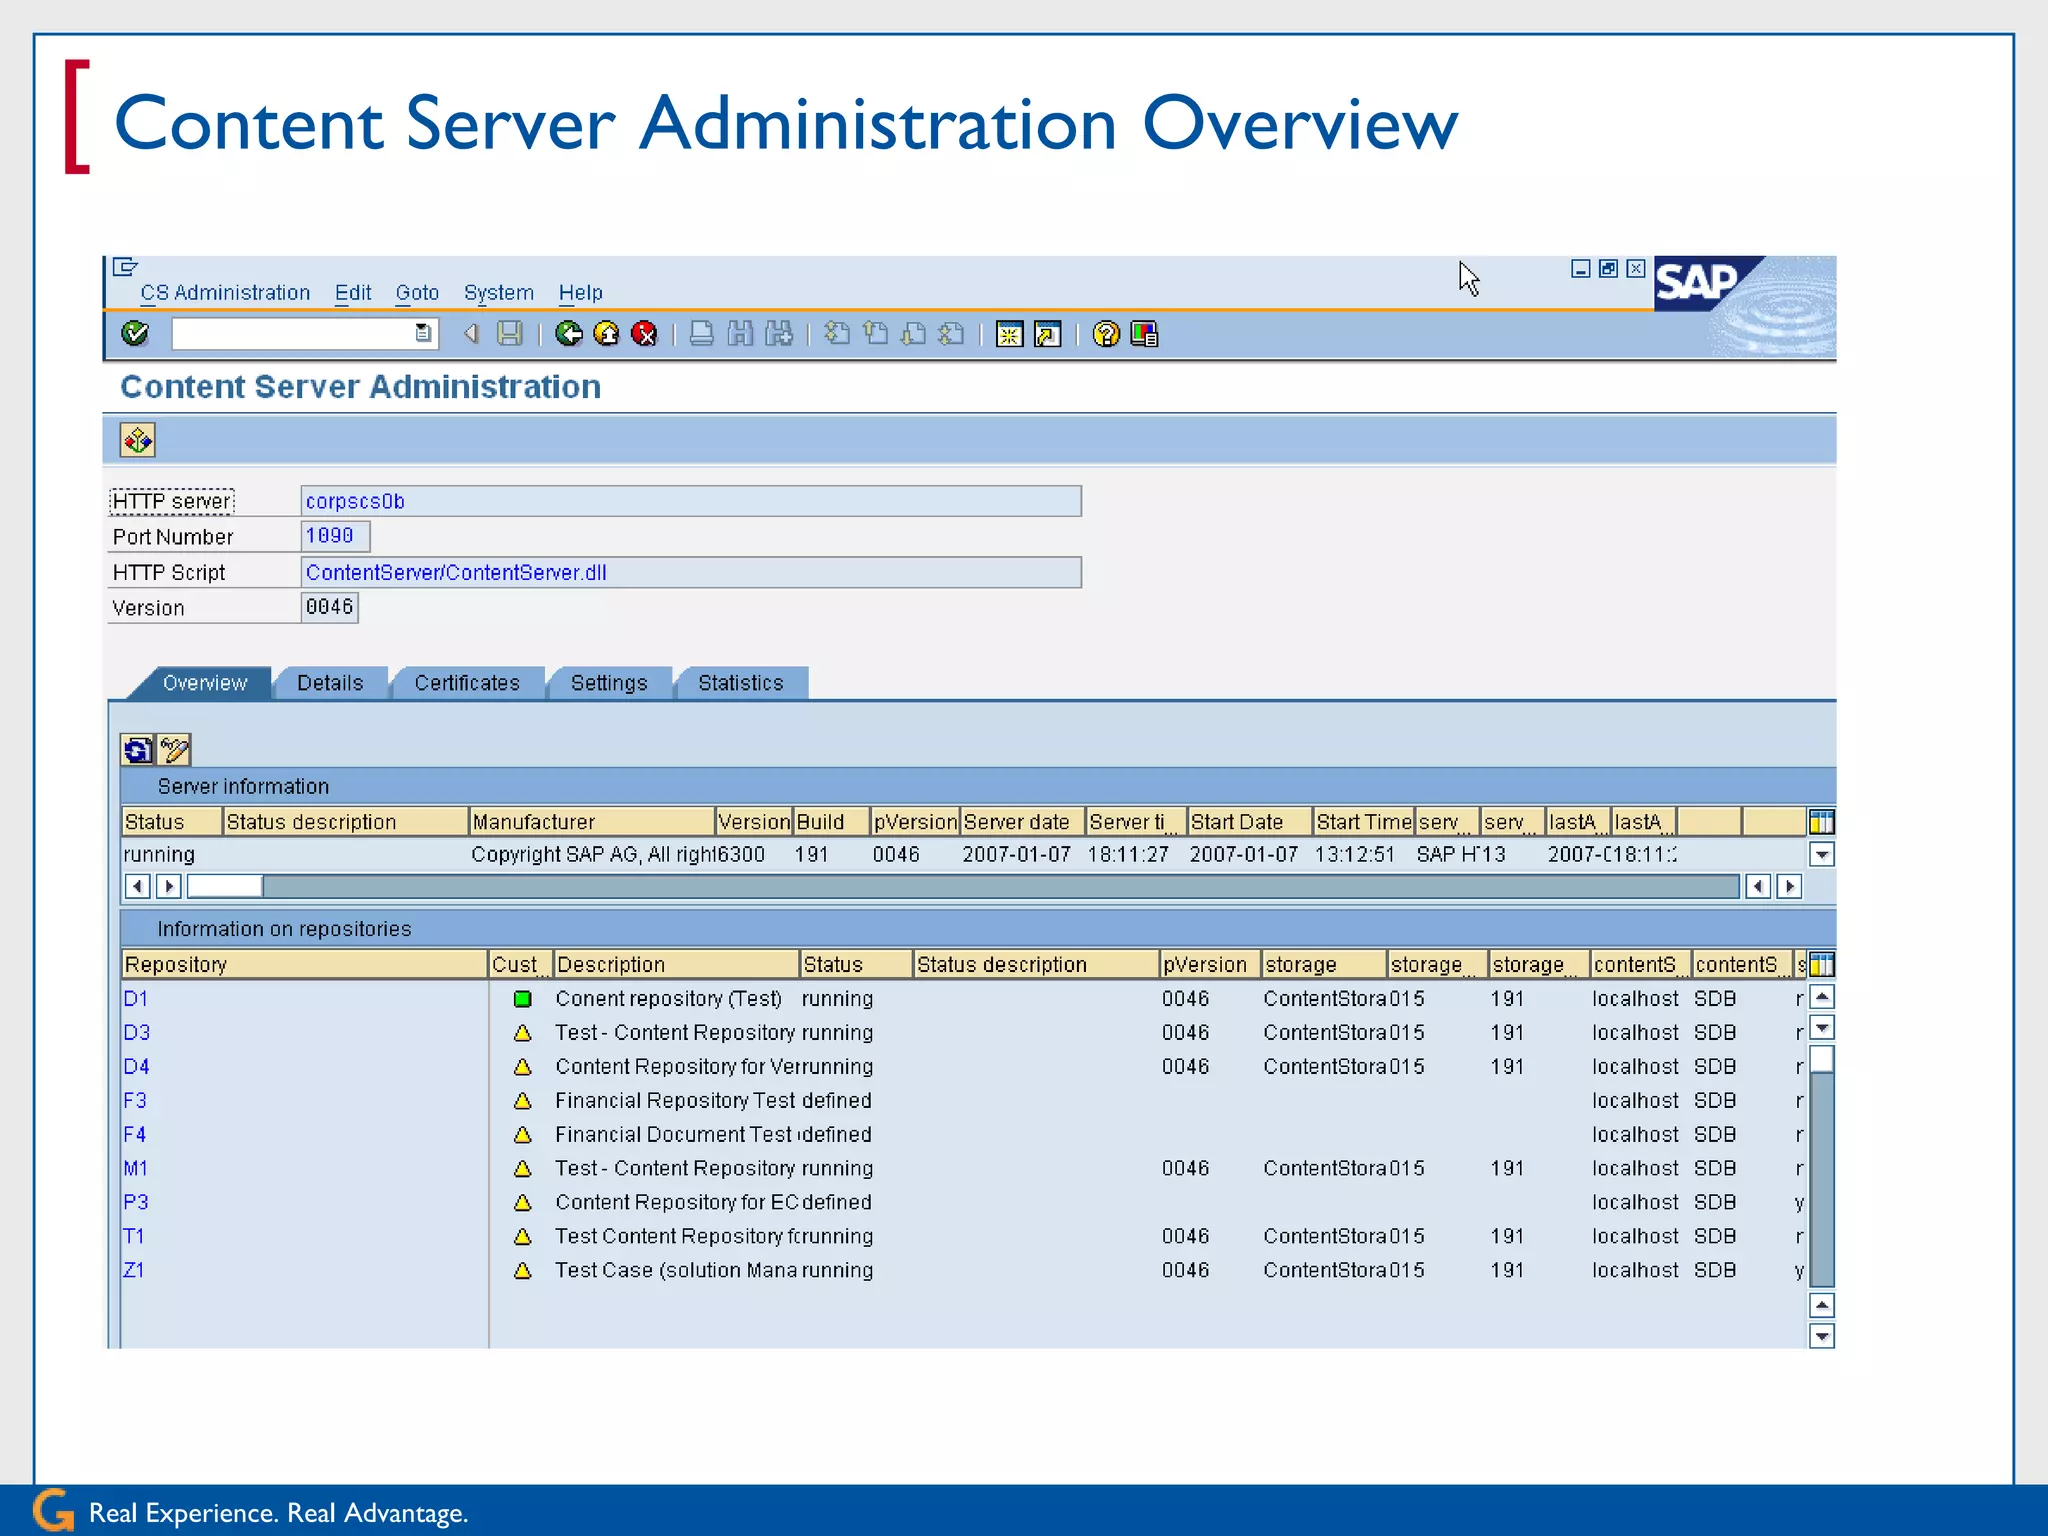This screenshot has width=2048, height=1536.
Task: Click the Description column header in repositories table
Action: (x=676, y=964)
